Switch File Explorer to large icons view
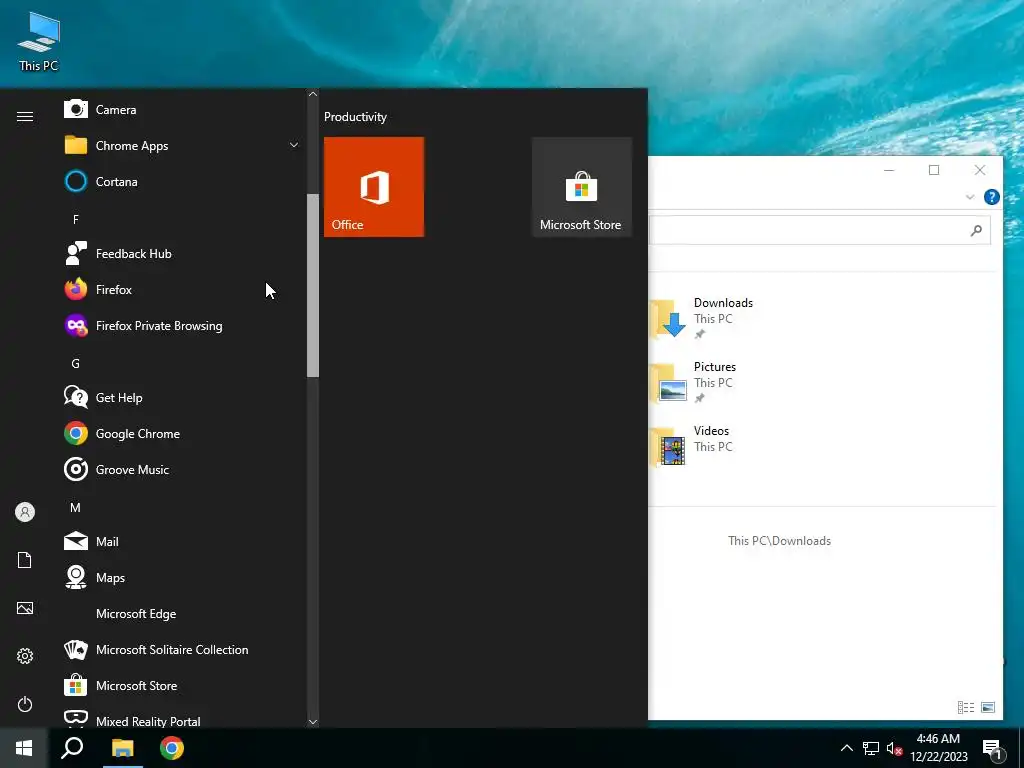The height and width of the screenshot is (768, 1024). coord(988,707)
